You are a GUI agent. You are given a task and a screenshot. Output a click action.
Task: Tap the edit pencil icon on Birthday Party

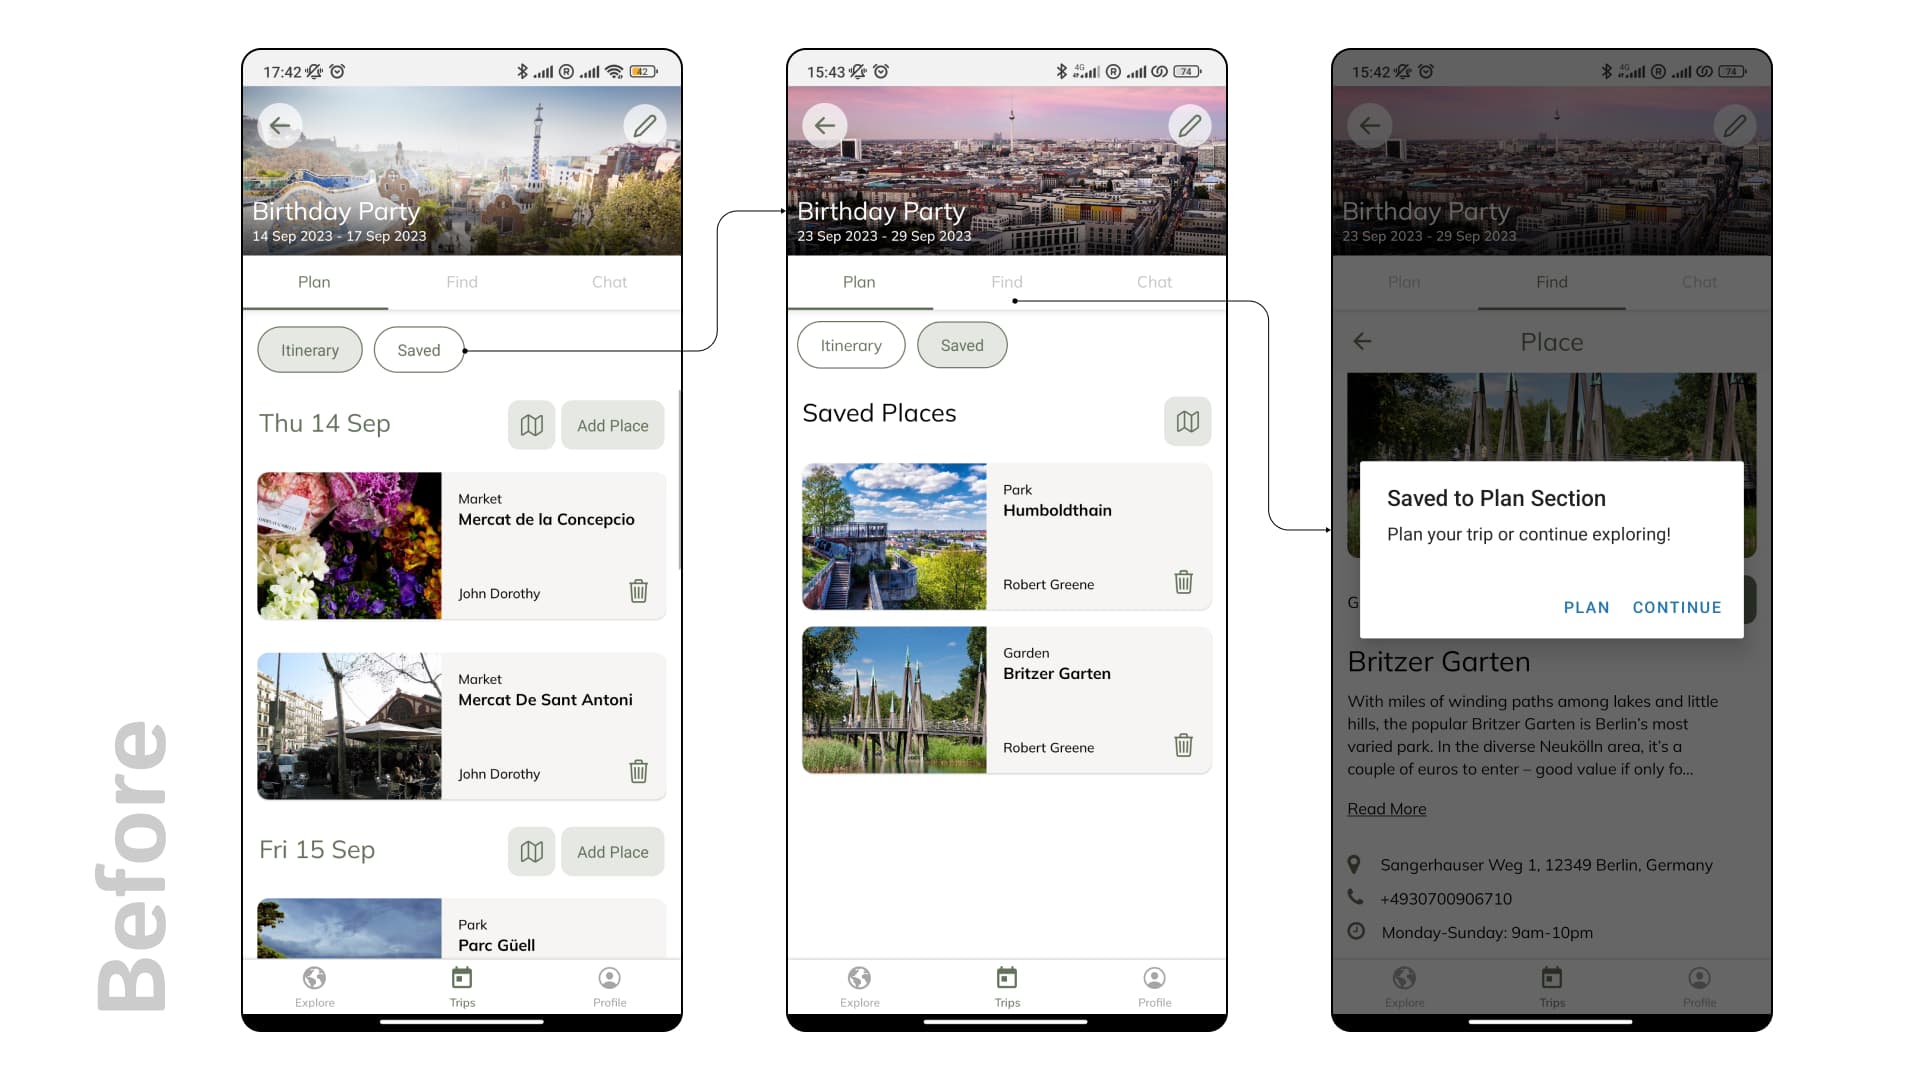(646, 125)
